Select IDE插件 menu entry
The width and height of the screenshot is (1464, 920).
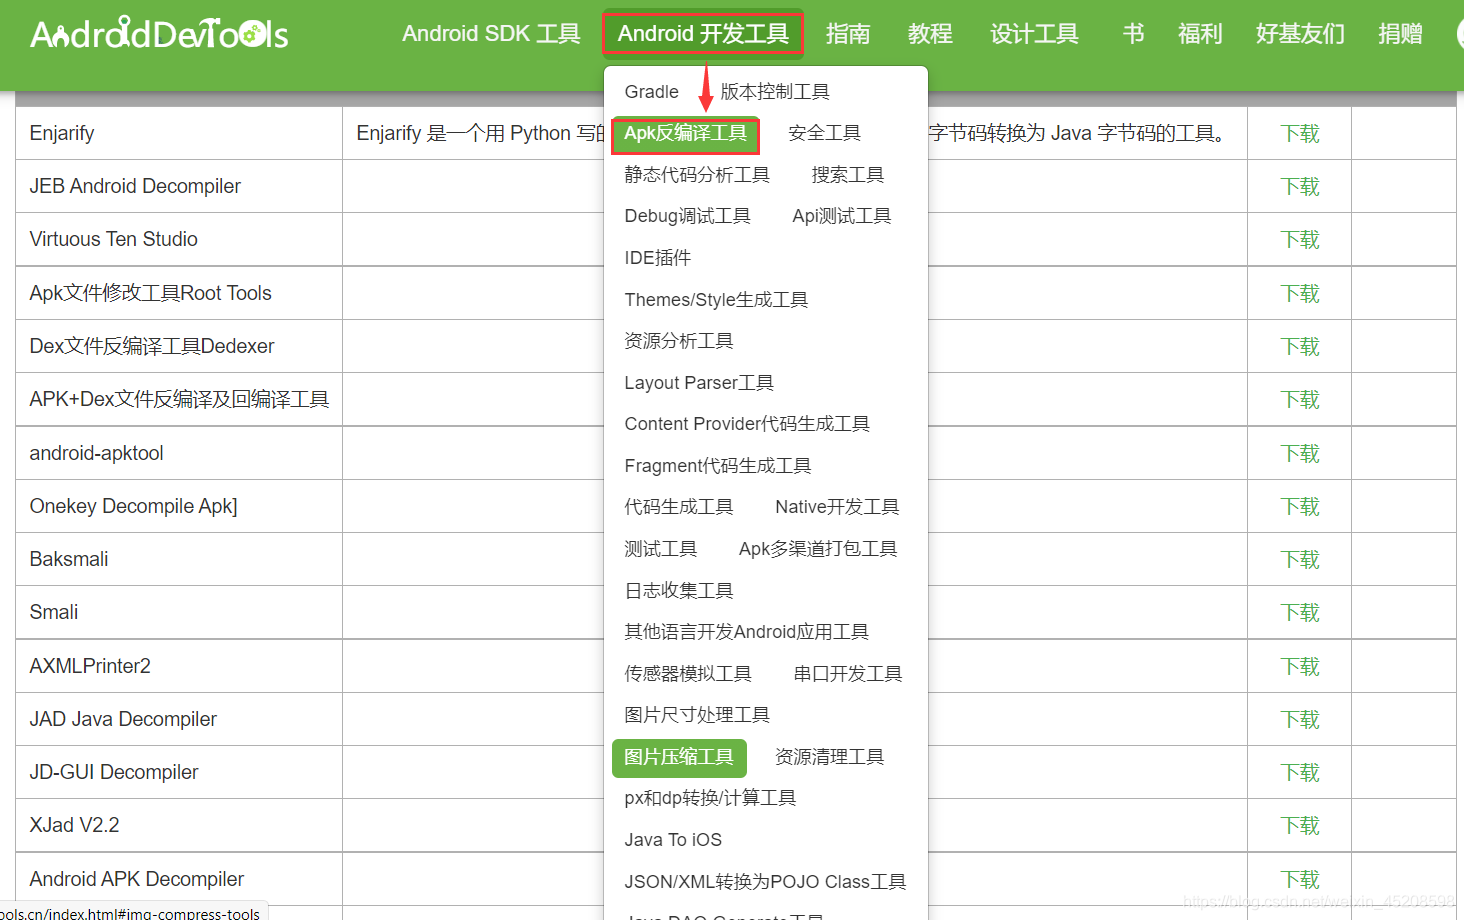658,258
